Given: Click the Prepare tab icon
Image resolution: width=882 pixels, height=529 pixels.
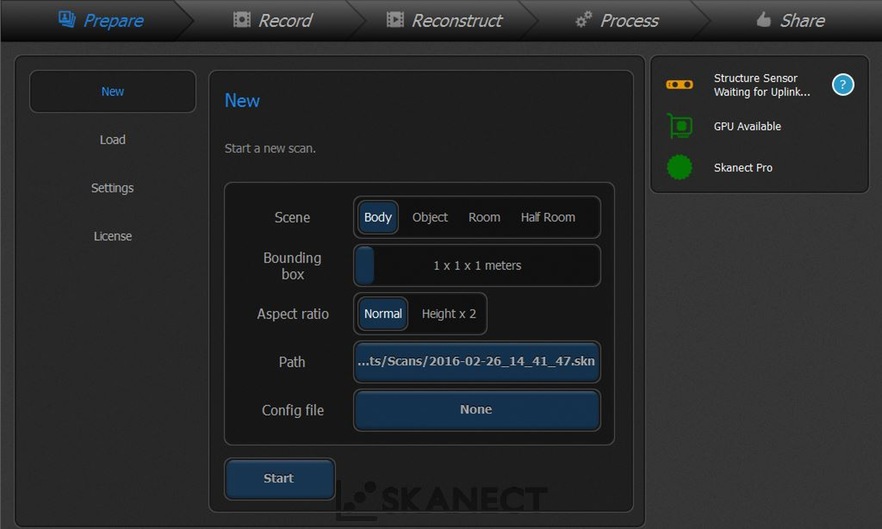Looking at the screenshot, I should click(67, 19).
